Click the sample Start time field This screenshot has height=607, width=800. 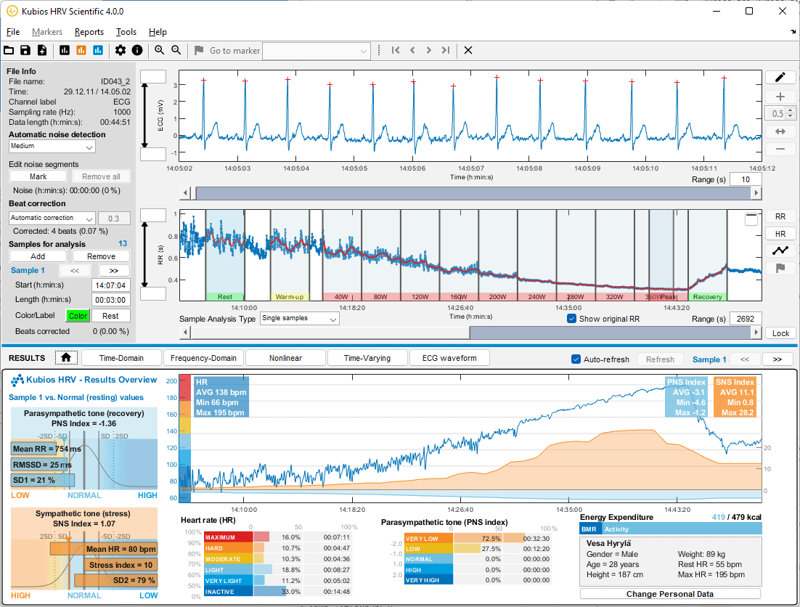[111, 285]
